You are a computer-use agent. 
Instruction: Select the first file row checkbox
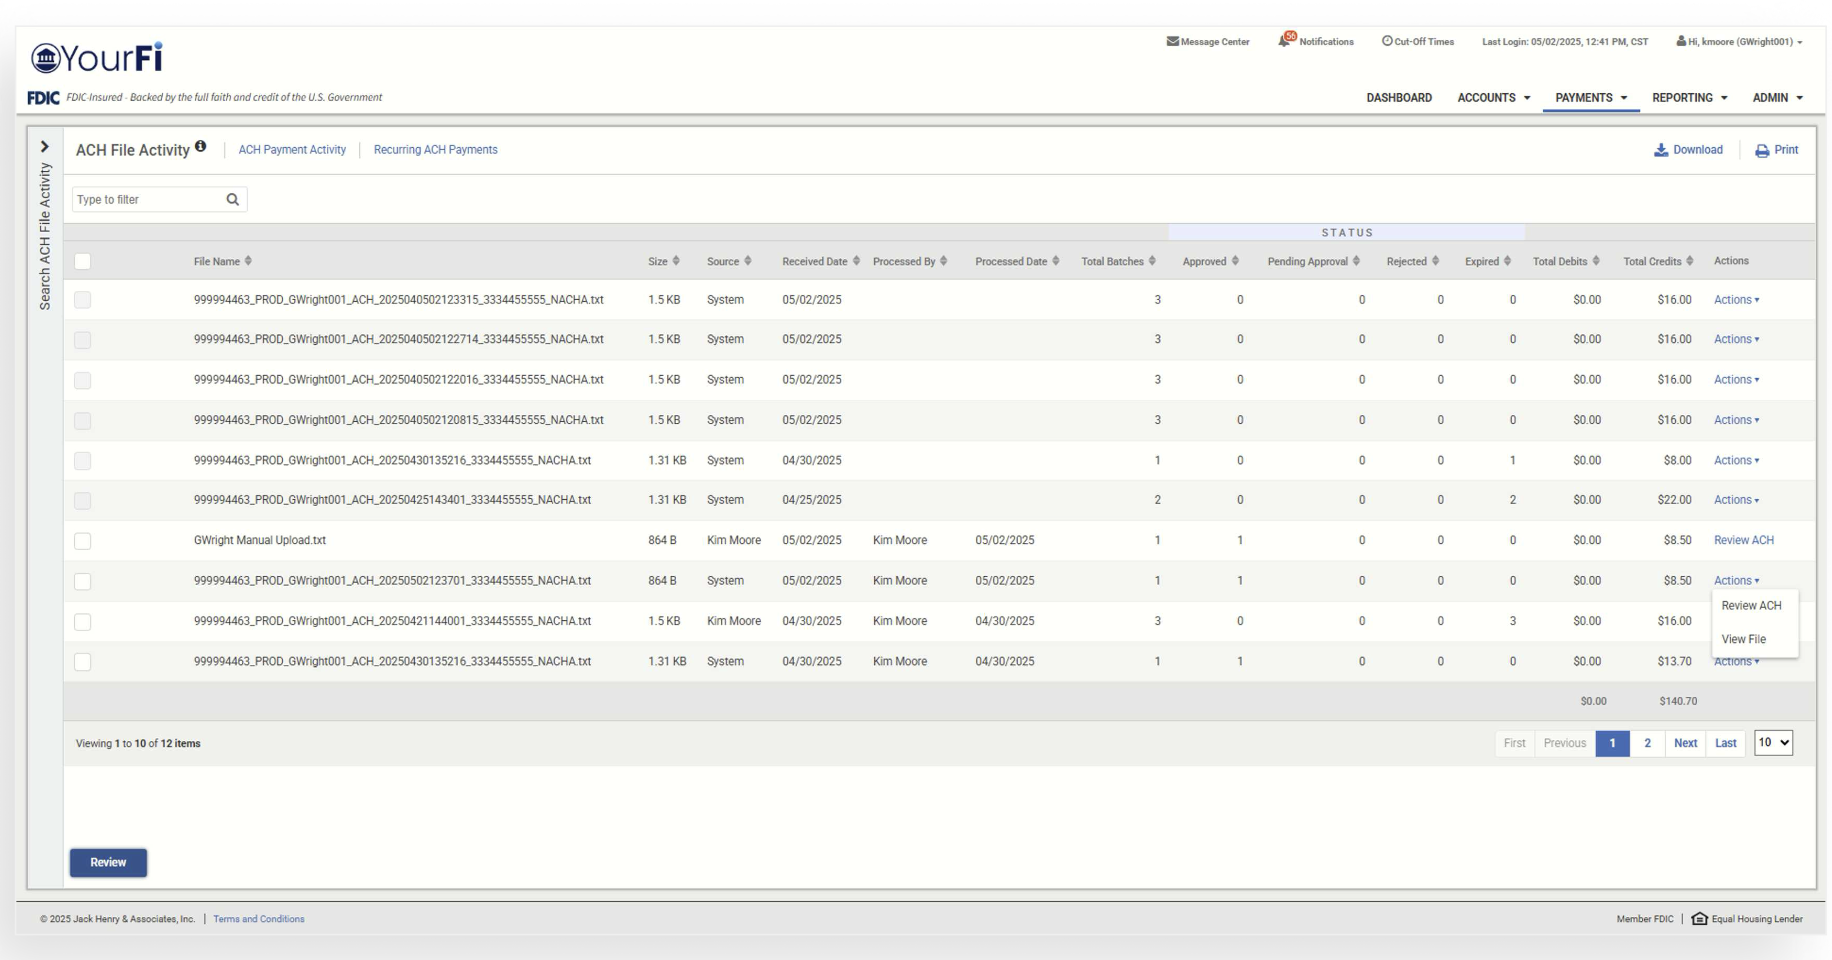(83, 300)
